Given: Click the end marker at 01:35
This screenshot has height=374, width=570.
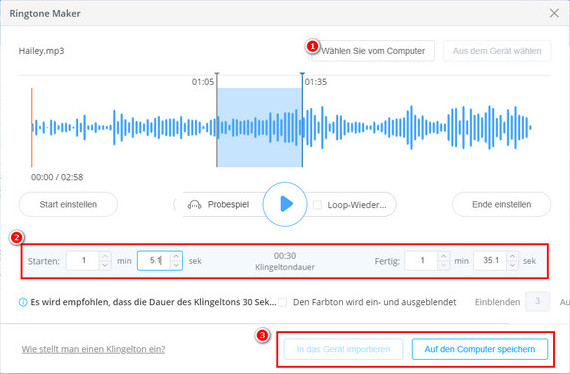Looking at the screenshot, I should click(302, 119).
